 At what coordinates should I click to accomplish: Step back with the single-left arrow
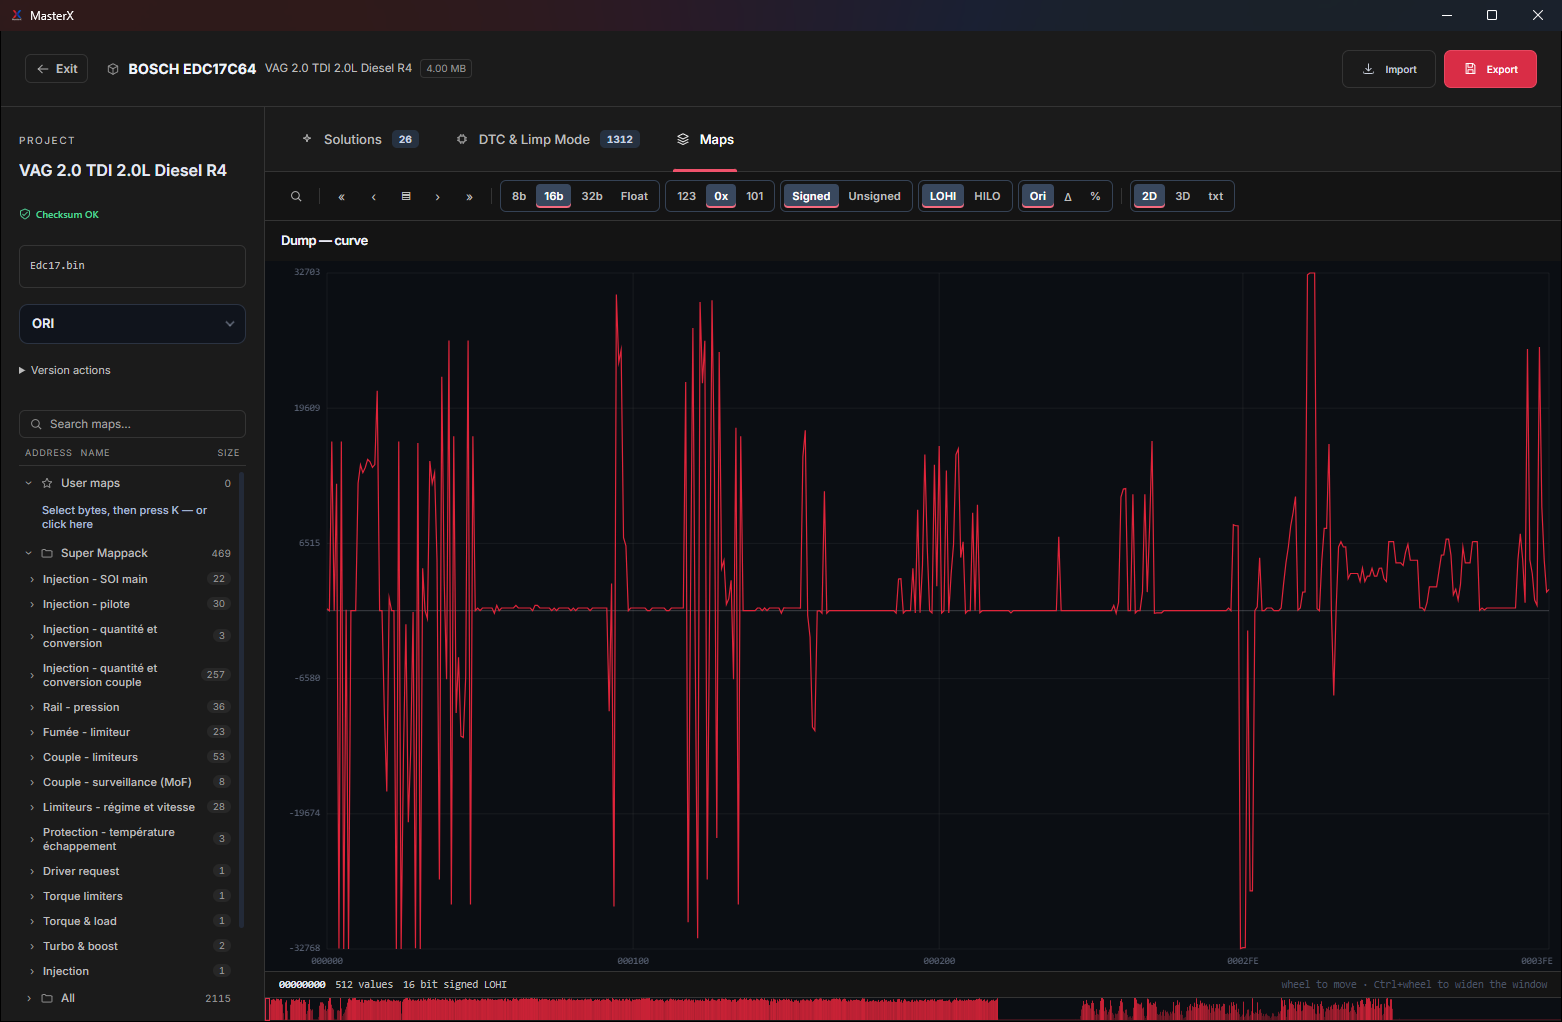374,196
